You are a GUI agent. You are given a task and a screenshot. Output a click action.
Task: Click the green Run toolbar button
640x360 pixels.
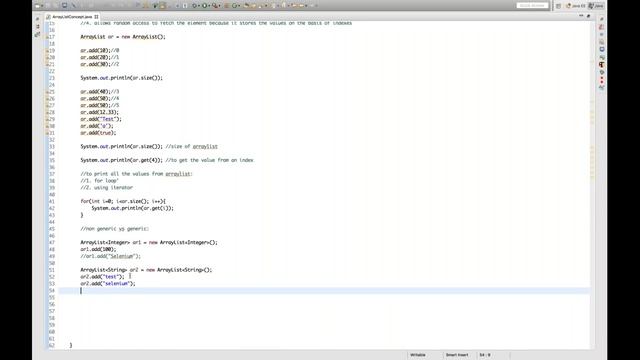click(x=204, y=6)
